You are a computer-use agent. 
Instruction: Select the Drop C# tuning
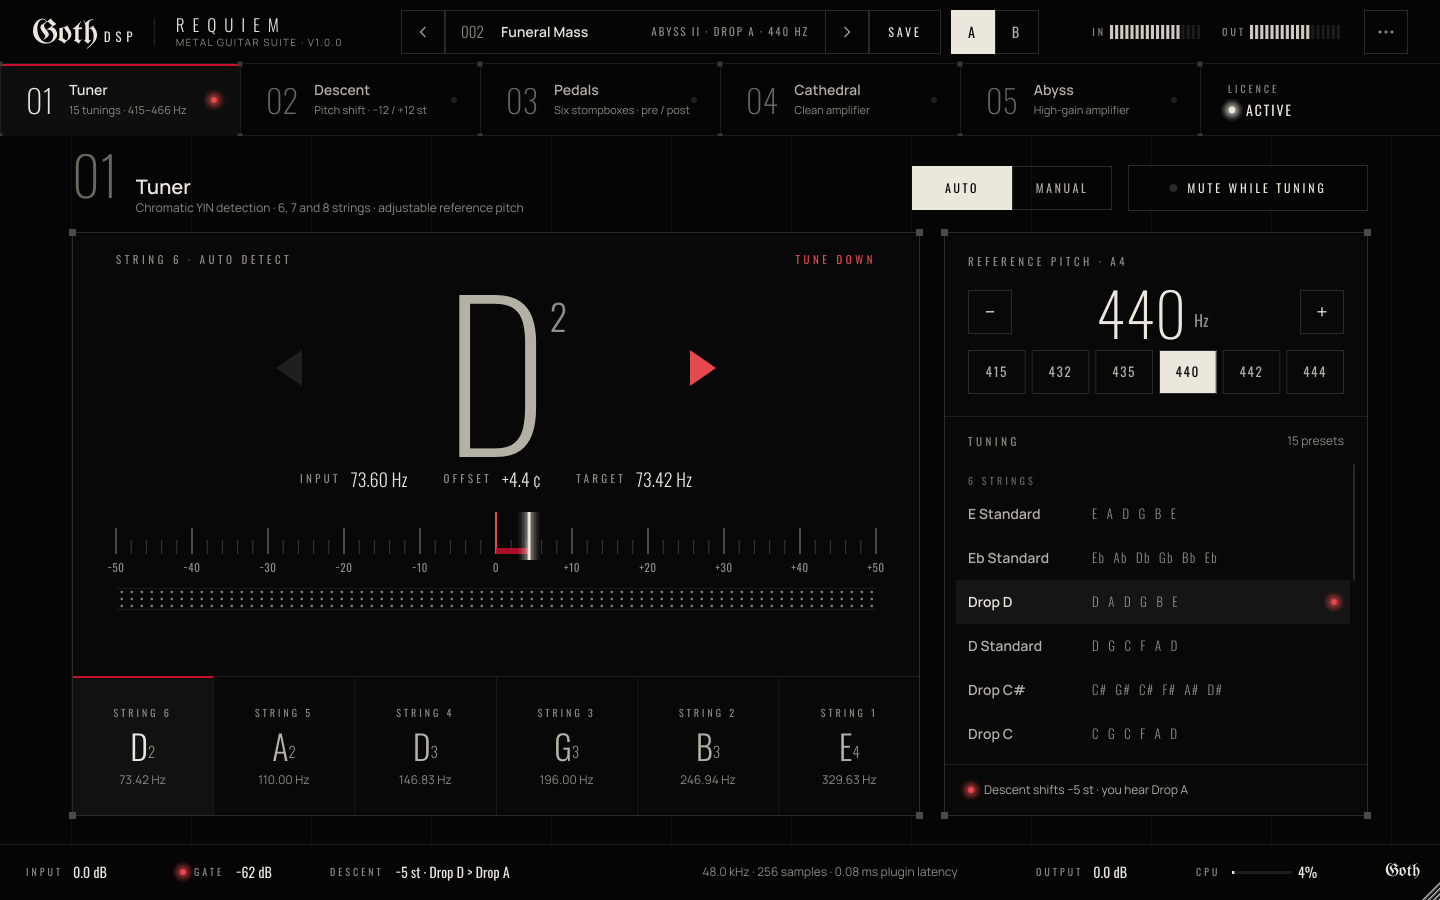tap(1153, 690)
